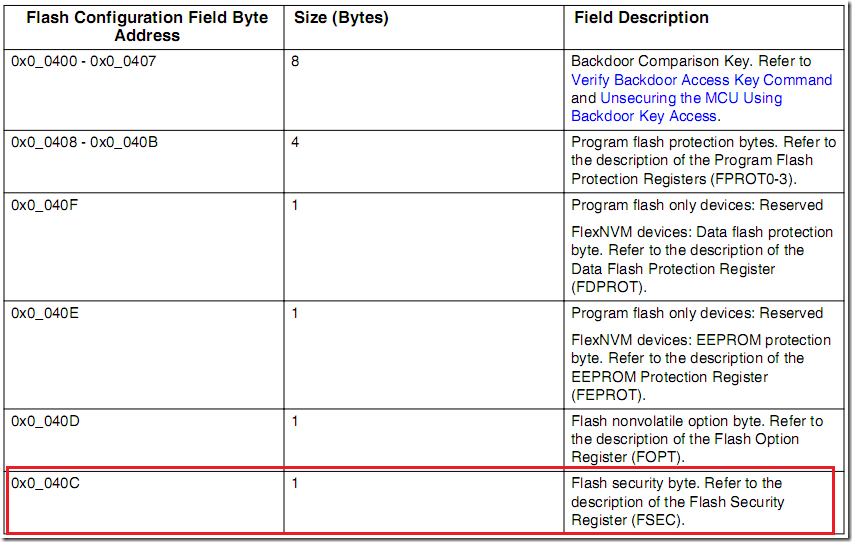Click the Field Description column header
The height and width of the screenshot is (542, 852).
click(x=641, y=18)
